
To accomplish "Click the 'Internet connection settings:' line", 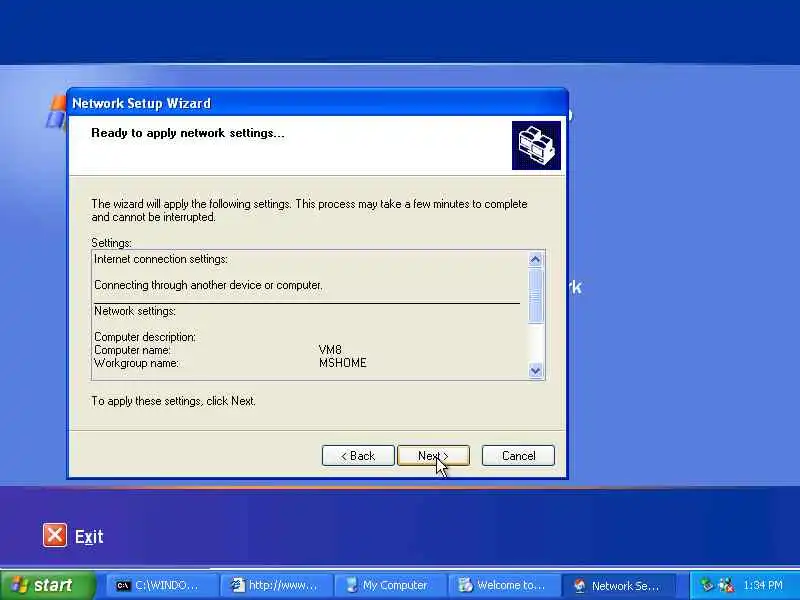I will point(161,259).
